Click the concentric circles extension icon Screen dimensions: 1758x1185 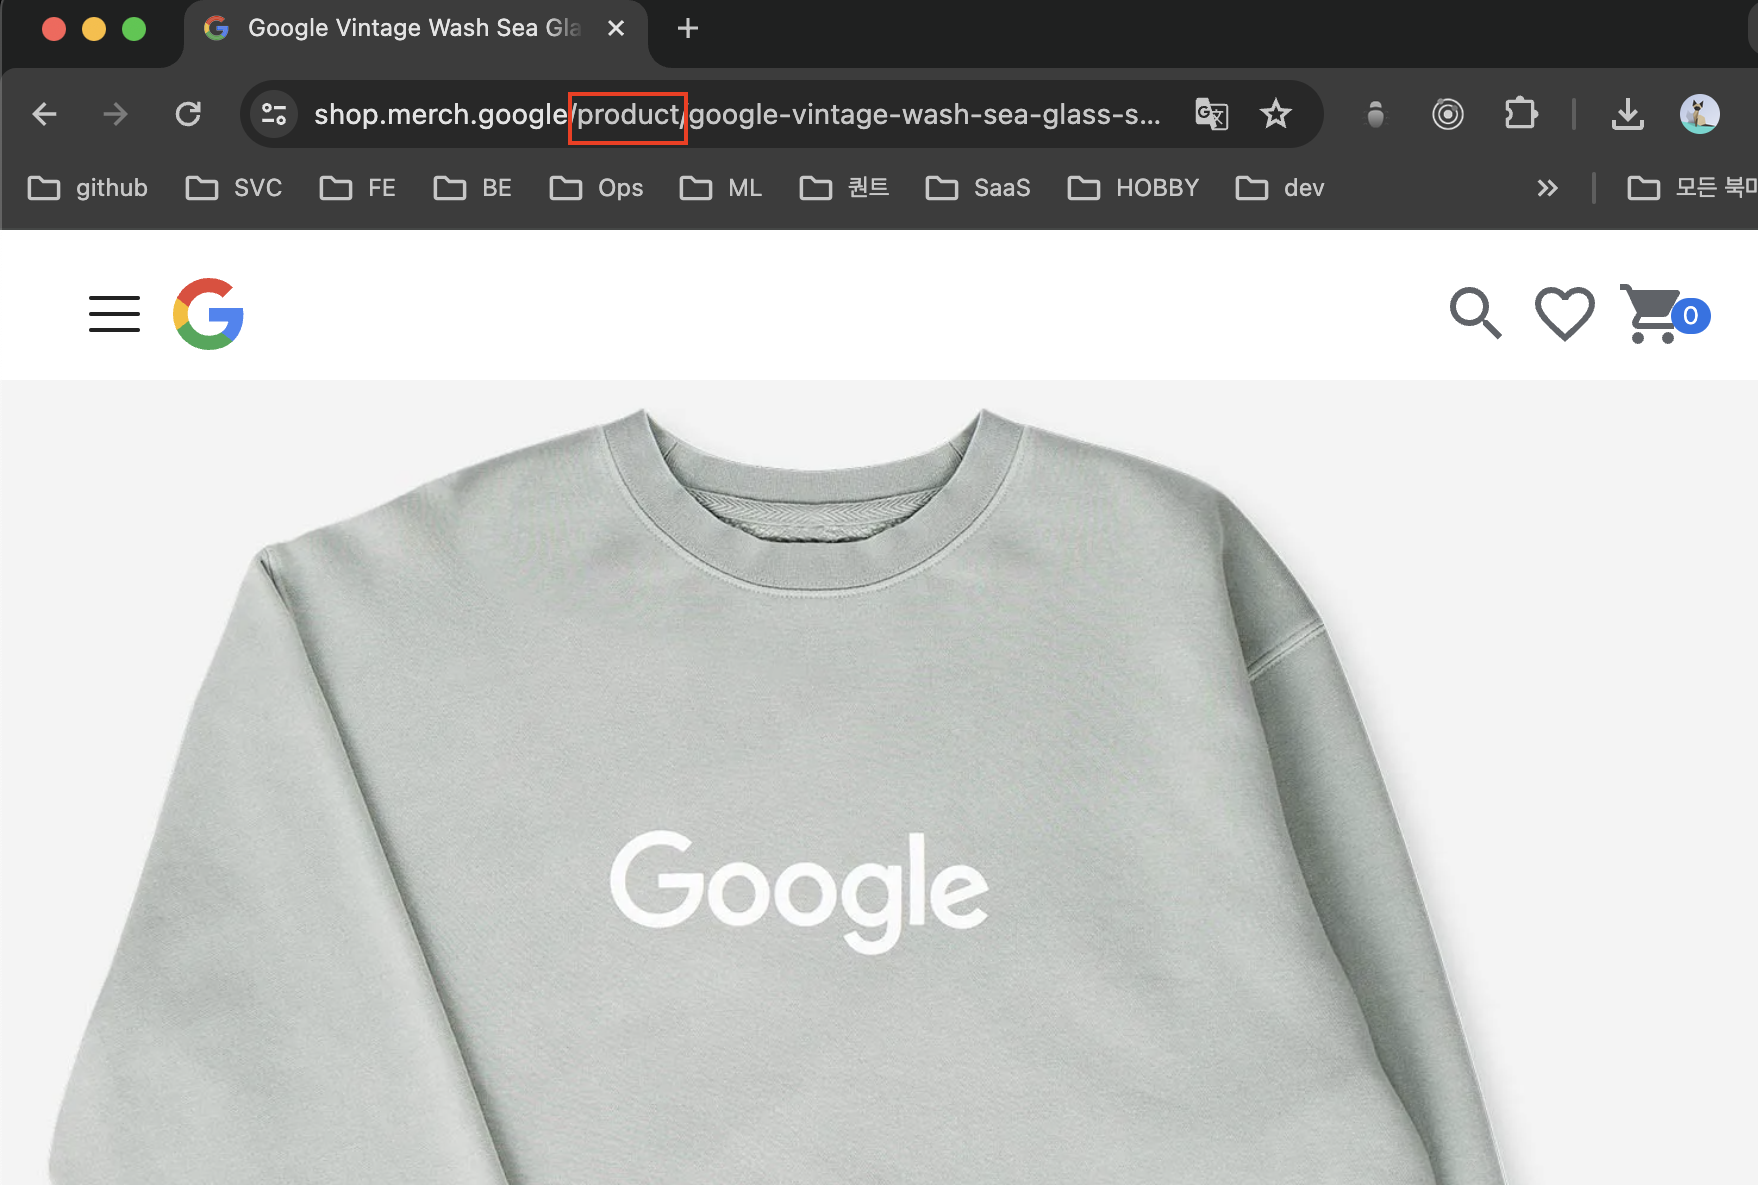coord(1448,114)
